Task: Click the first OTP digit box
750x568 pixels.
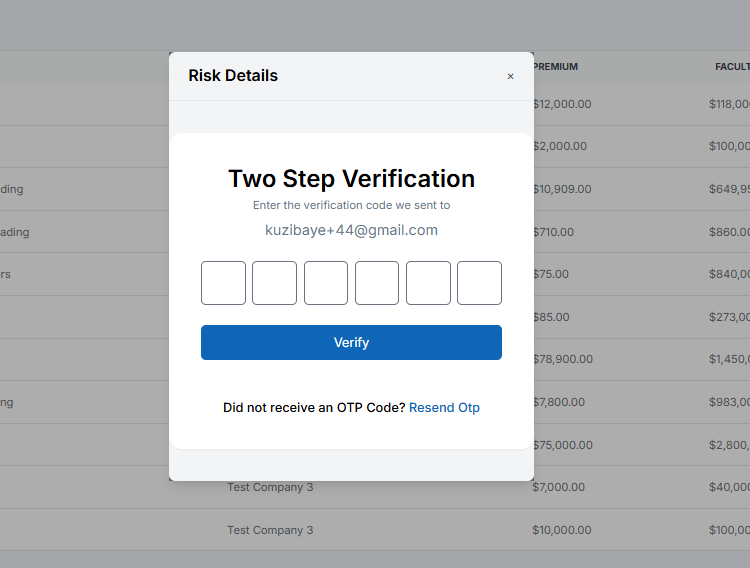Action: (x=223, y=283)
